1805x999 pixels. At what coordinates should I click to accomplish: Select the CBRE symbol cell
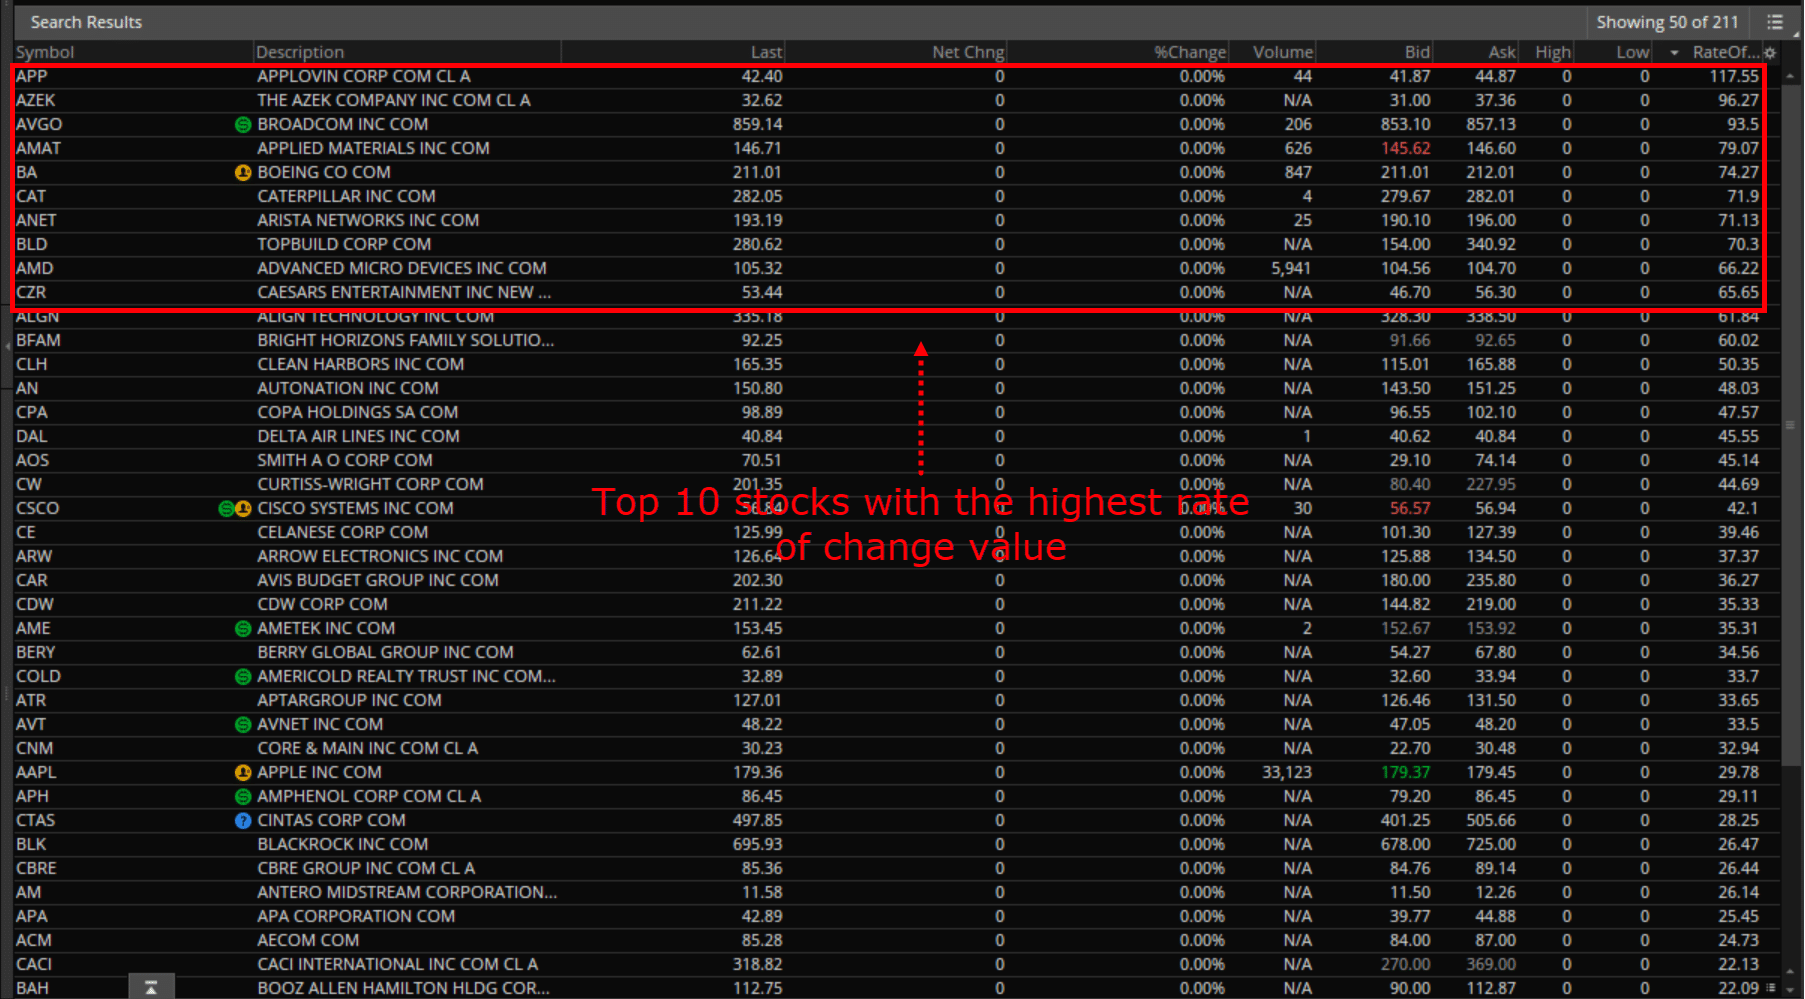tap(36, 868)
